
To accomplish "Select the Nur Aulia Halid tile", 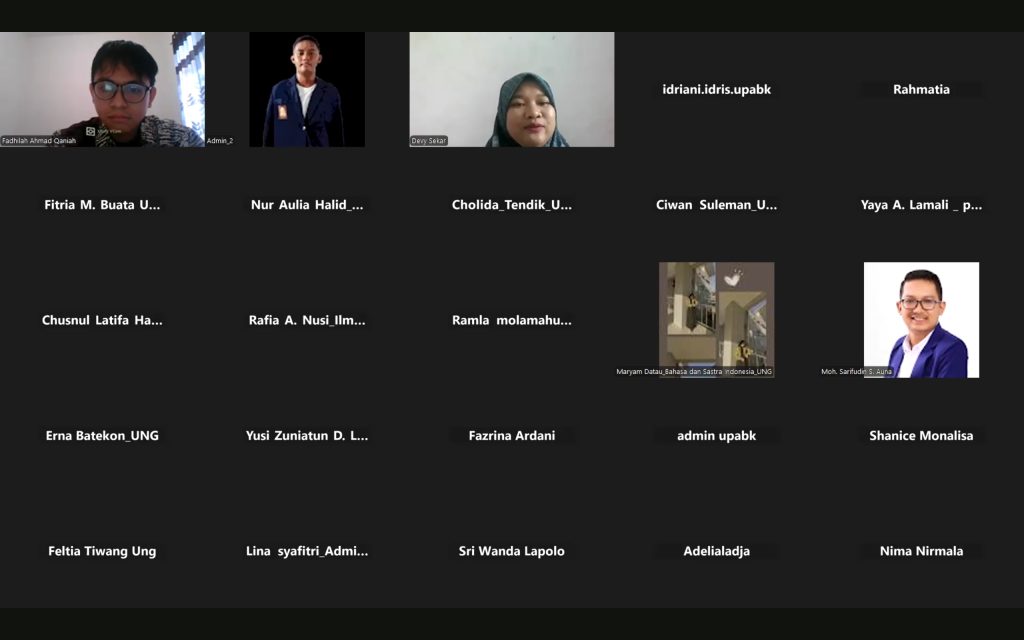I will [307, 205].
